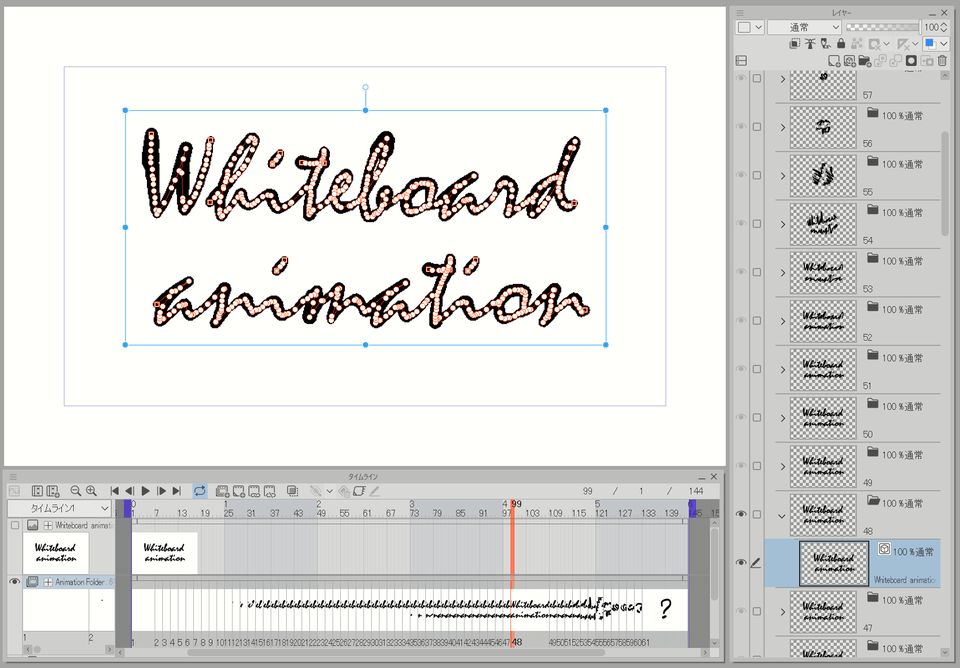This screenshot has width=960, height=668.
Task: Create a new layer folder
Action: point(864,61)
